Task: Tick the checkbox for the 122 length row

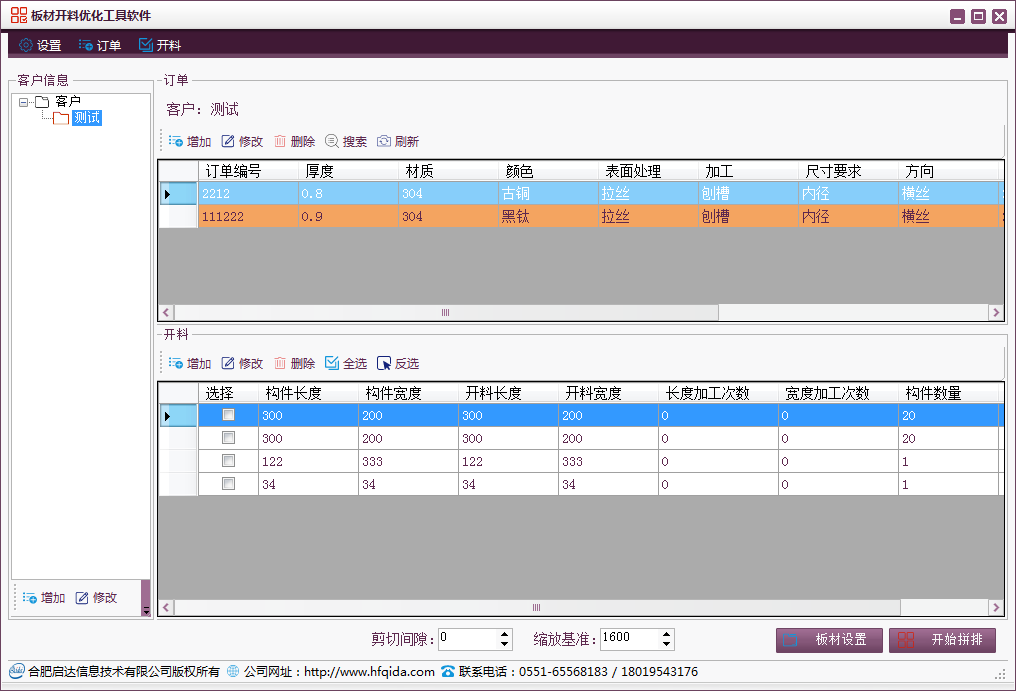Action: pyautogui.click(x=228, y=461)
